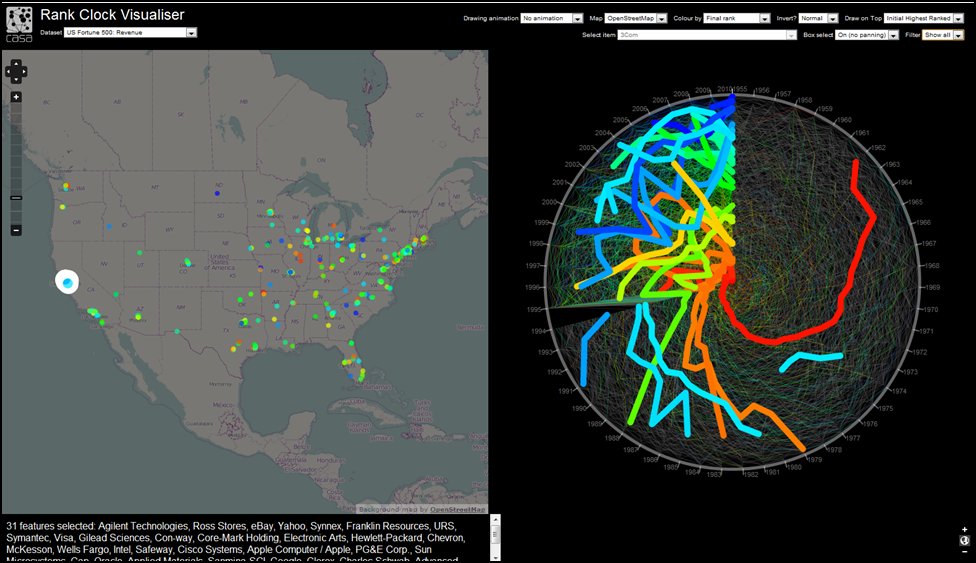Image resolution: width=976 pixels, height=563 pixels.
Task: Pan the map left with the arrow control
Action: (9, 72)
